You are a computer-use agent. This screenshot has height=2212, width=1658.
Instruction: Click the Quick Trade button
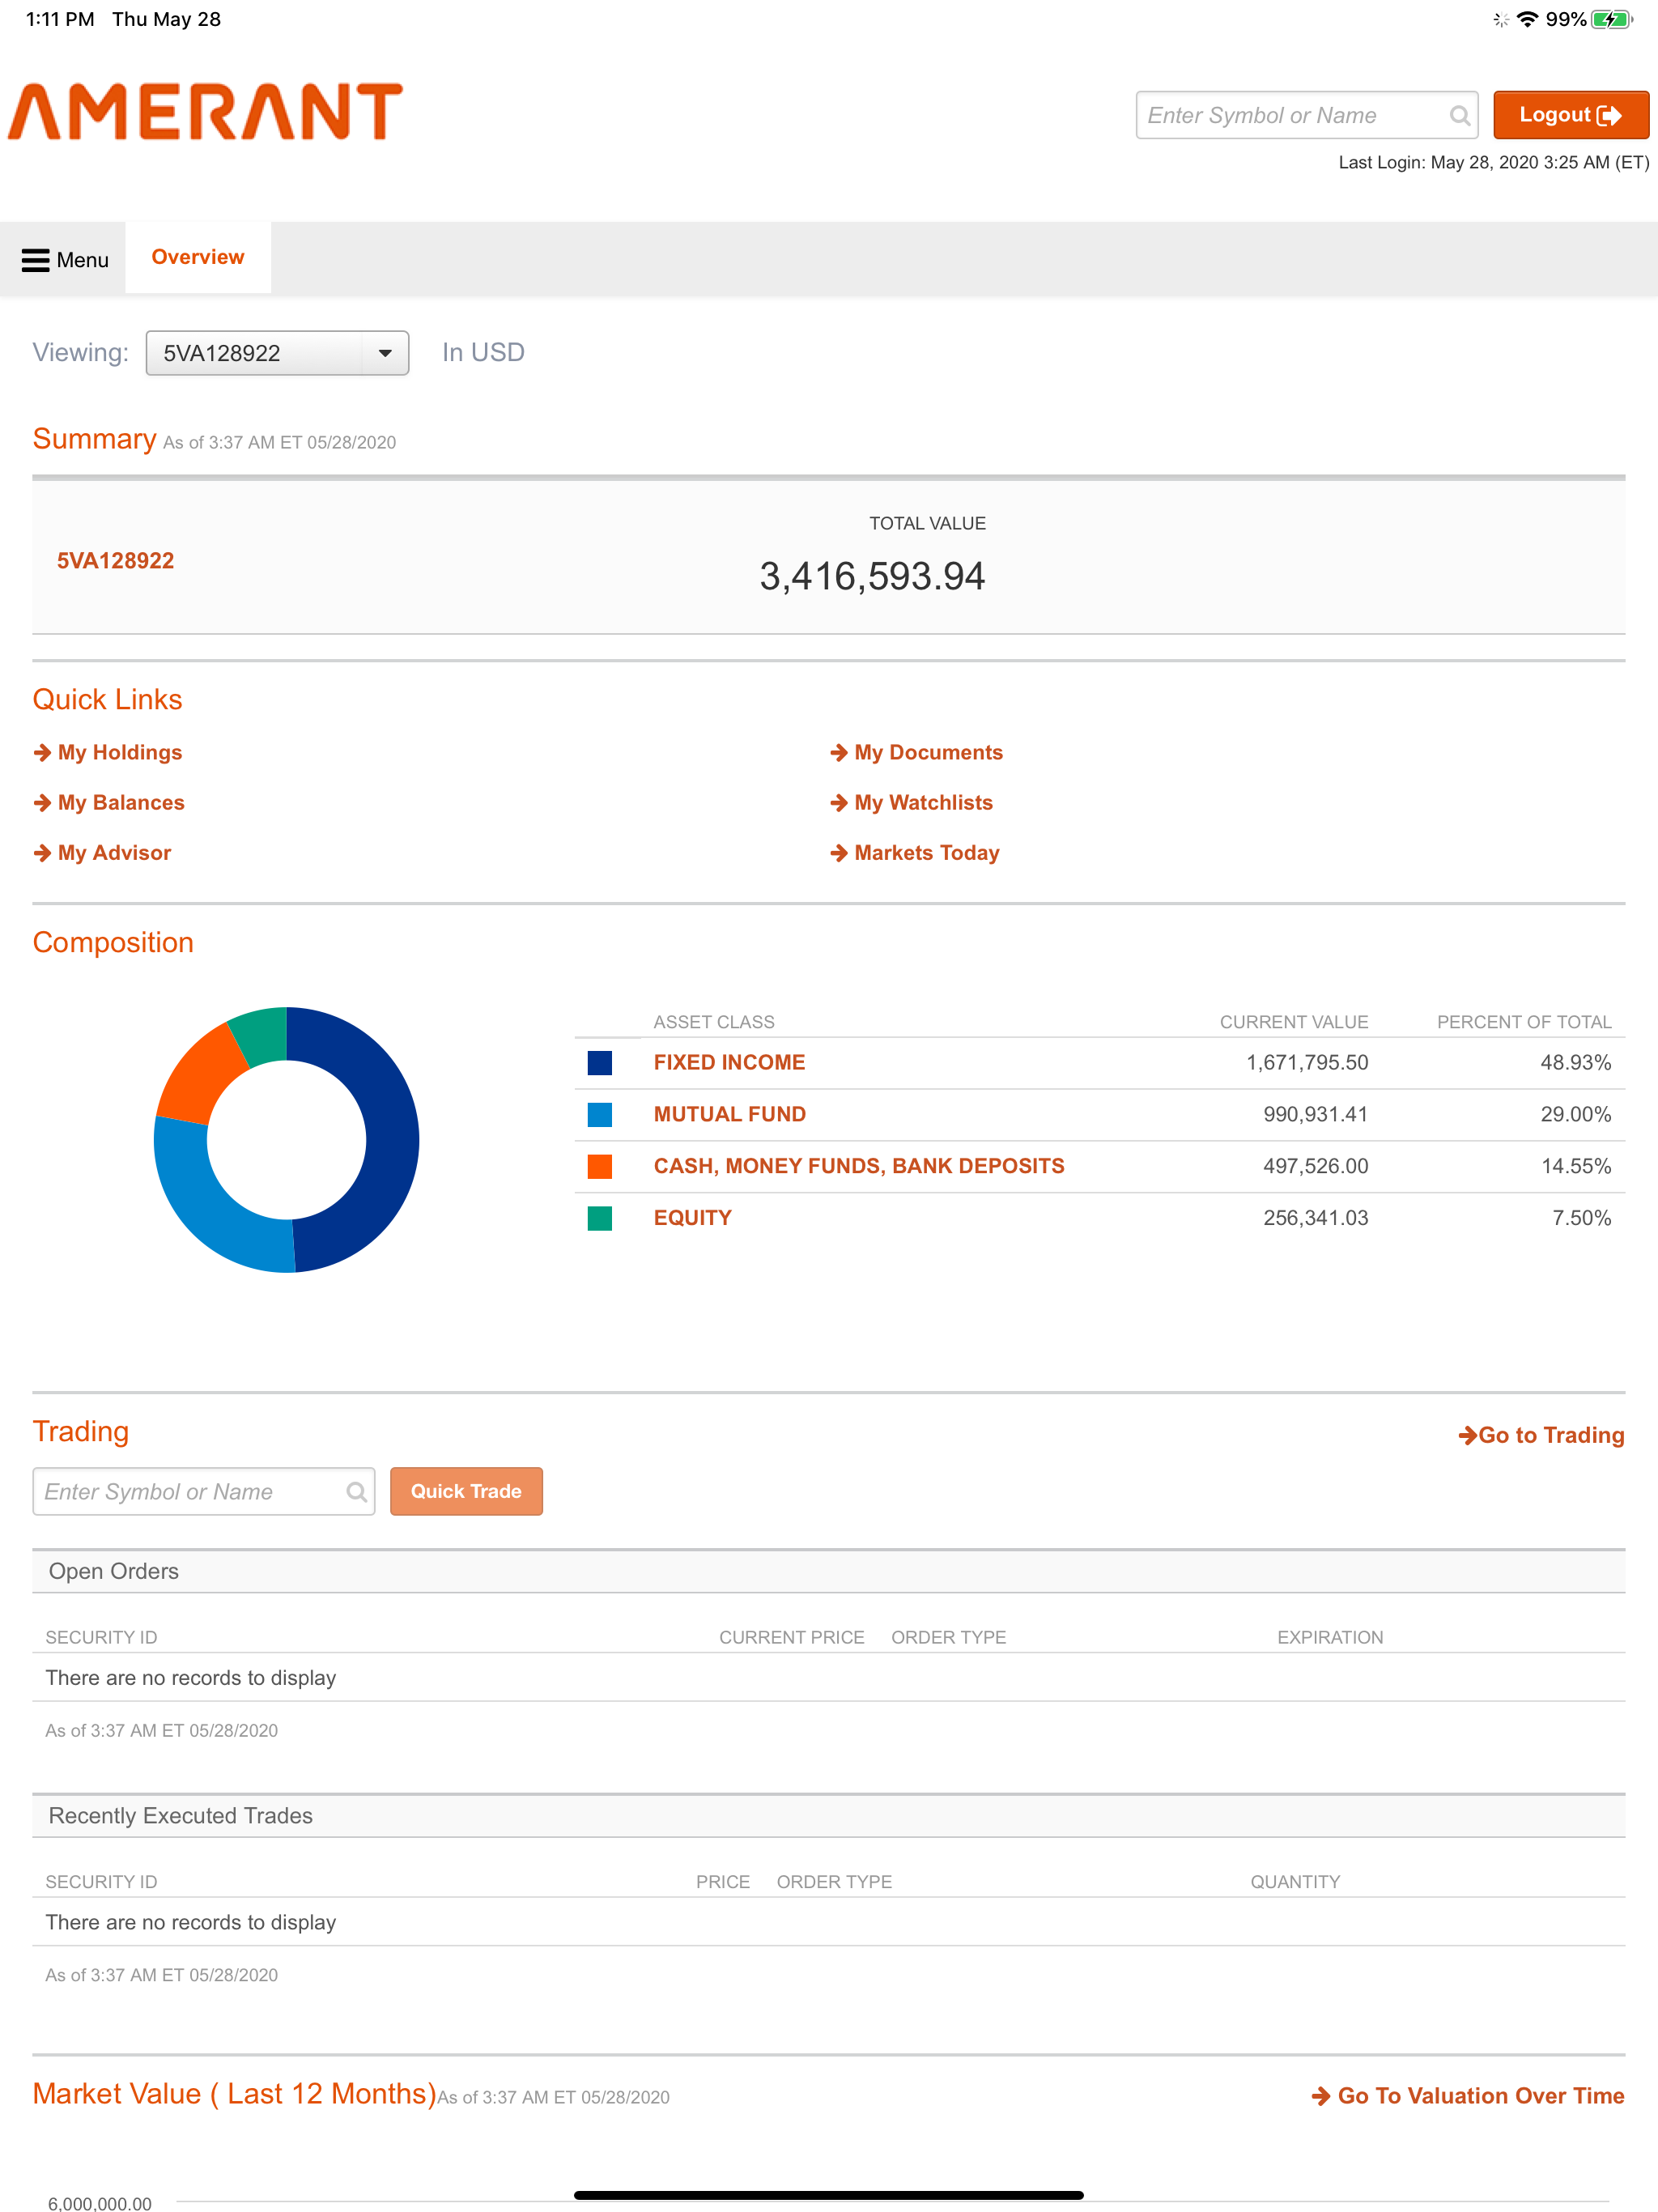click(x=466, y=1491)
